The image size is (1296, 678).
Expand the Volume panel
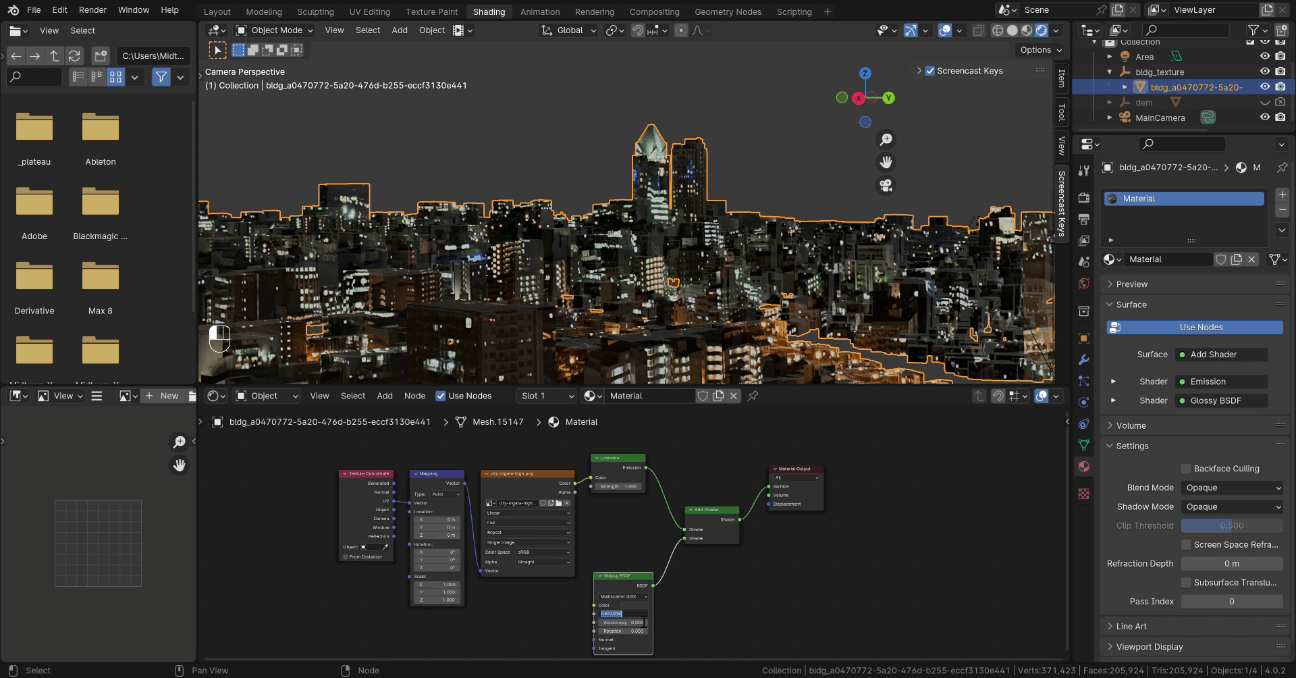(x=1131, y=425)
